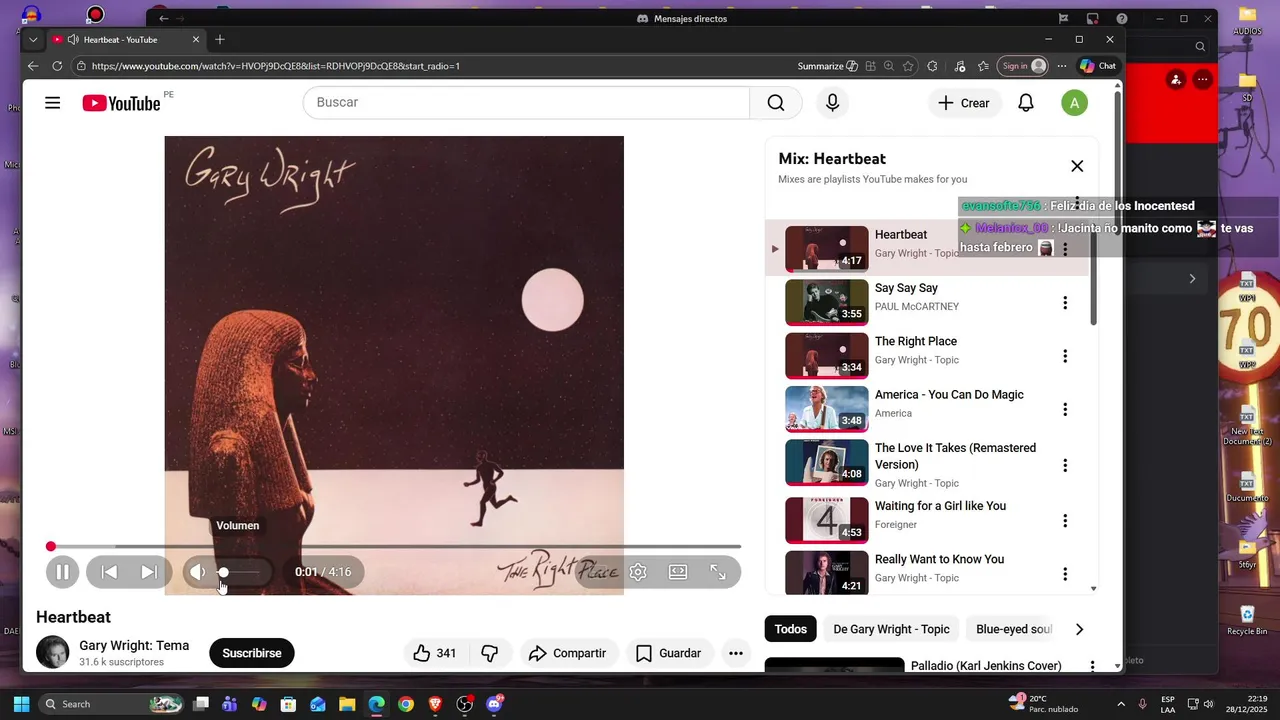Open Windows Start menu
Image resolution: width=1280 pixels, height=720 pixels.
pyautogui.click(x=21, y=704)
